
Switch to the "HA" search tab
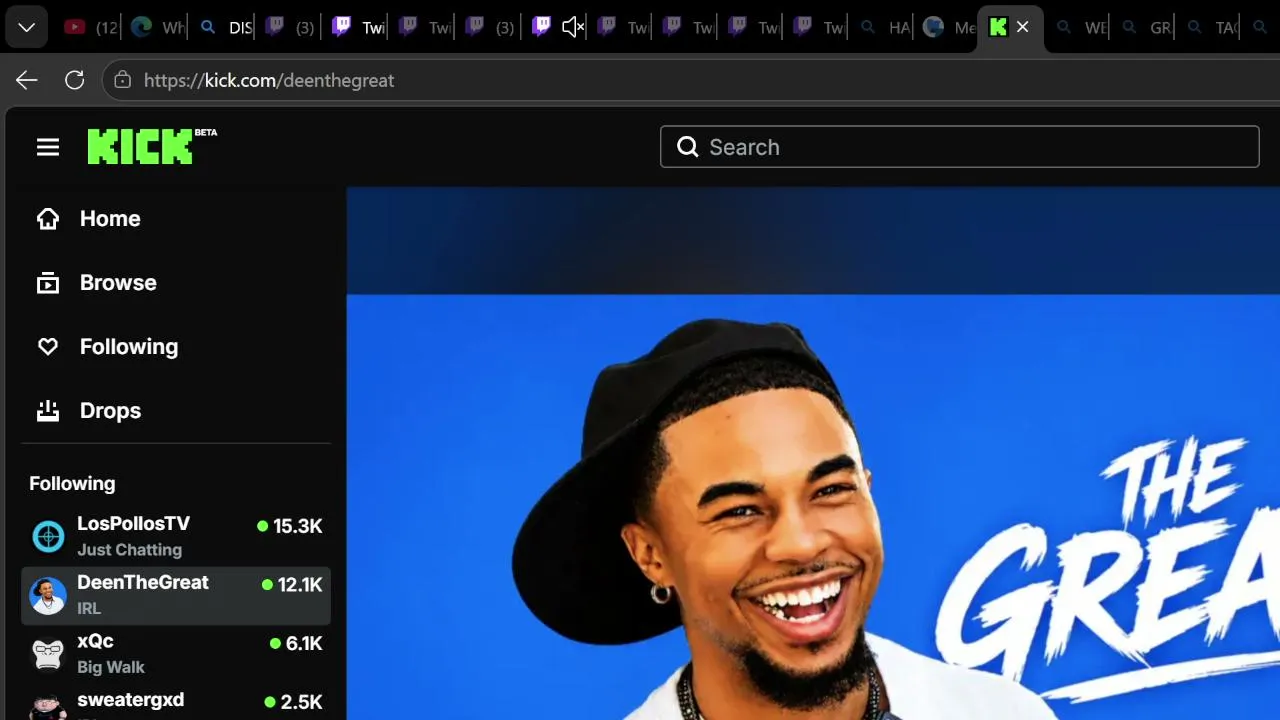pos(884,27)
